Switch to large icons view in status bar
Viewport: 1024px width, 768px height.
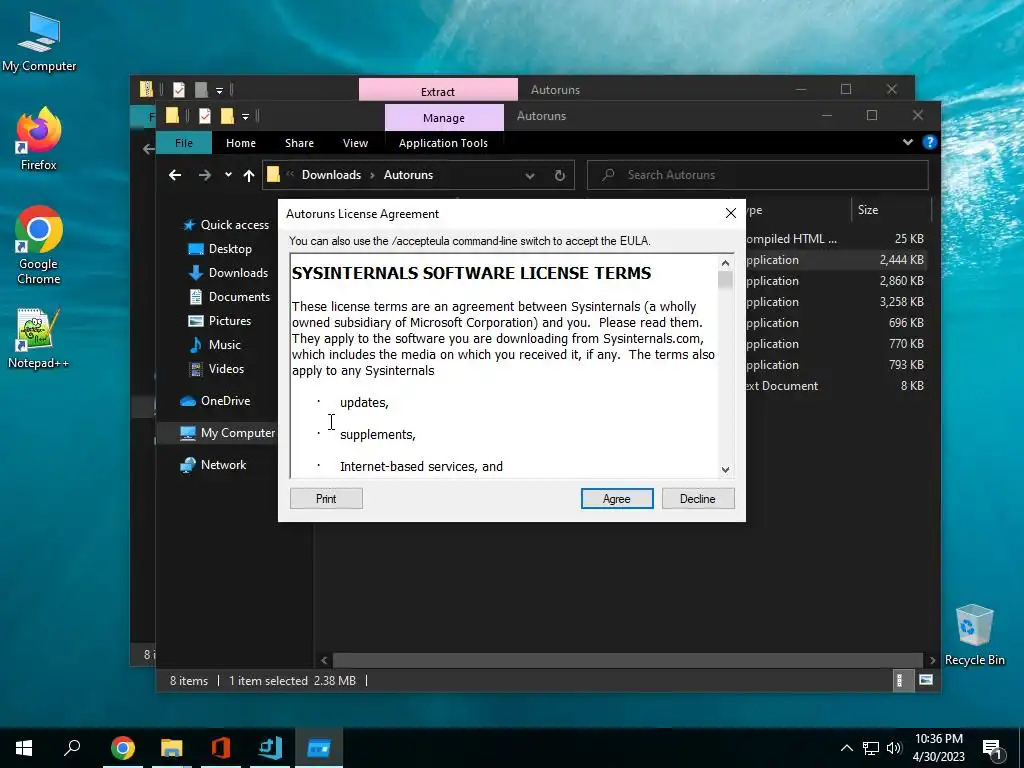926,680
